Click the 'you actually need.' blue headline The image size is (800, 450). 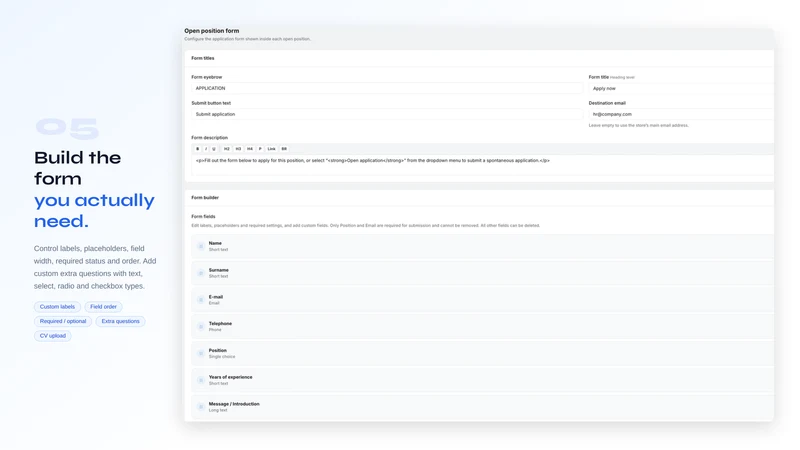coord(94,210)
